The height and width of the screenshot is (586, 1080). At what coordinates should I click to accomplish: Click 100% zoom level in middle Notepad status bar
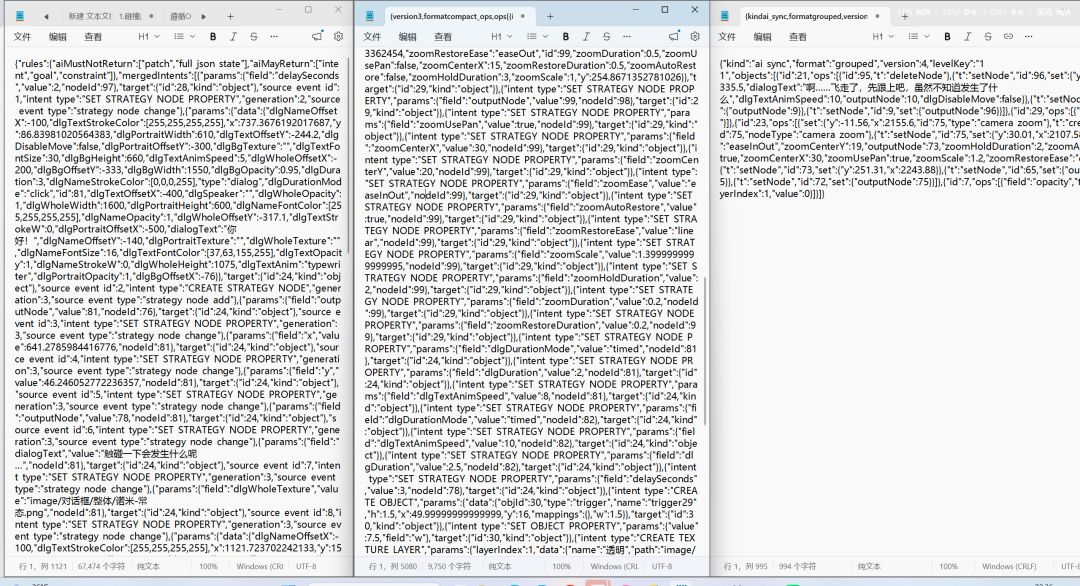pyautogui.click(x=561, y=567)
